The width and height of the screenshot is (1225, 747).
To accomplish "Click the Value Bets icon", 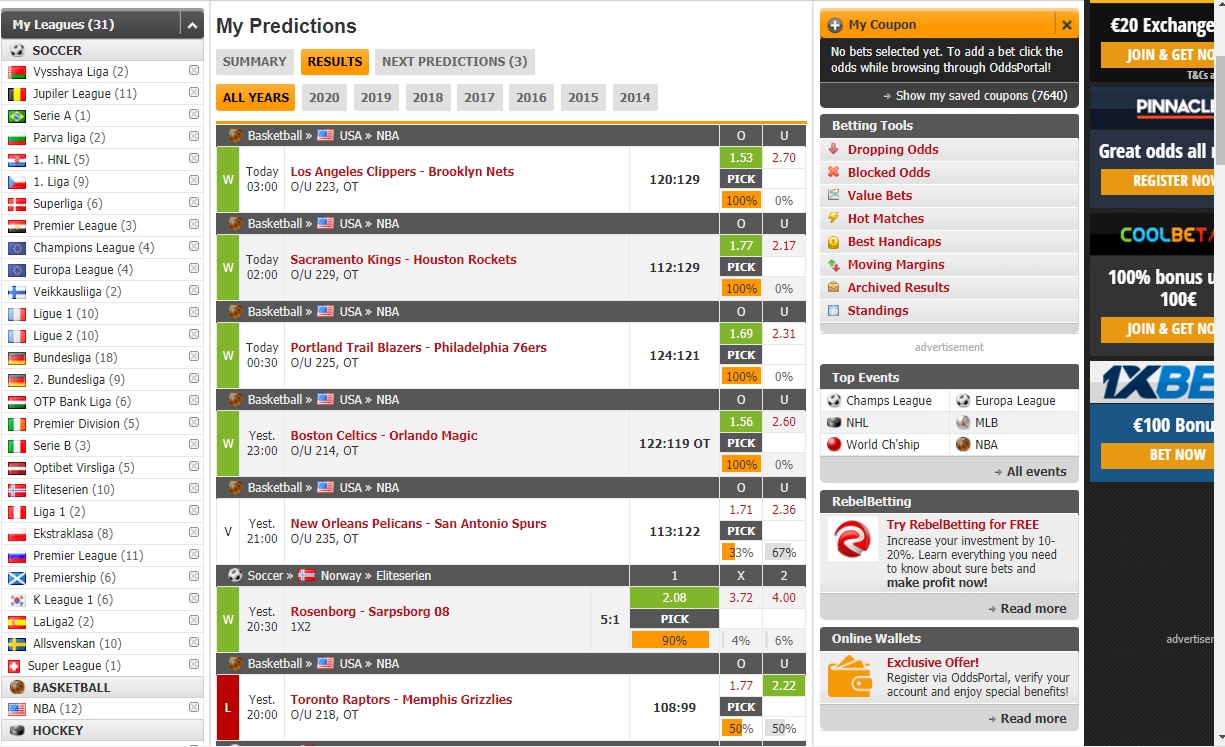I will (833, 195).
